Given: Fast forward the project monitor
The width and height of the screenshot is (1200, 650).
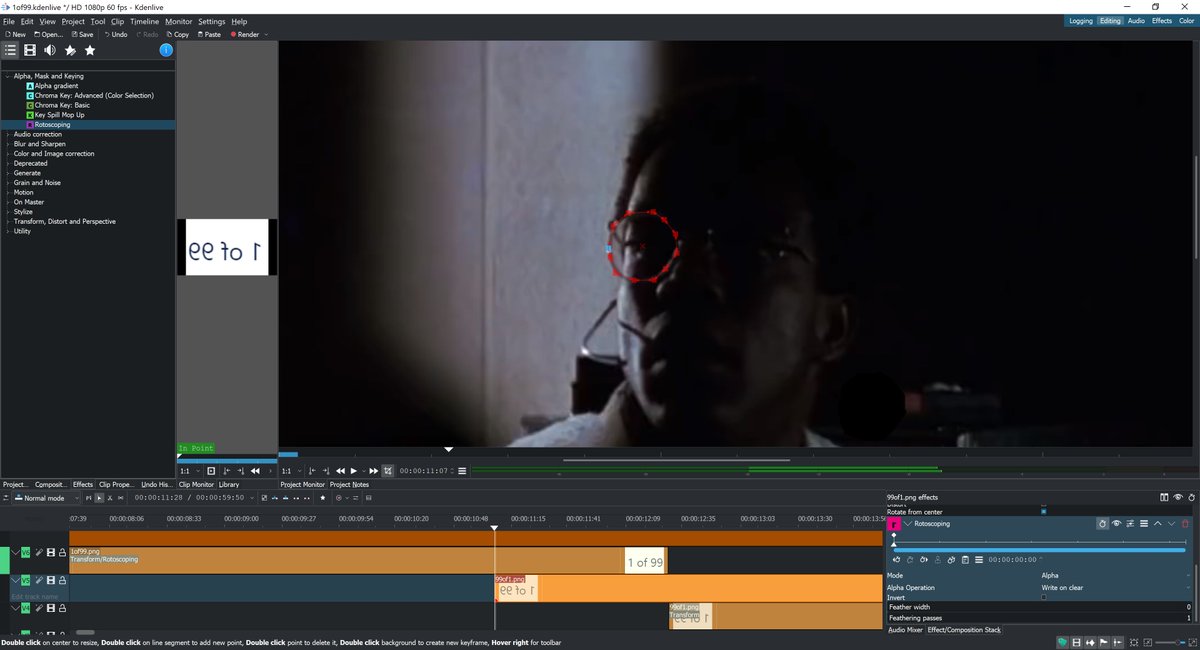Looking at the screenshot, I should tap(374, 471).
